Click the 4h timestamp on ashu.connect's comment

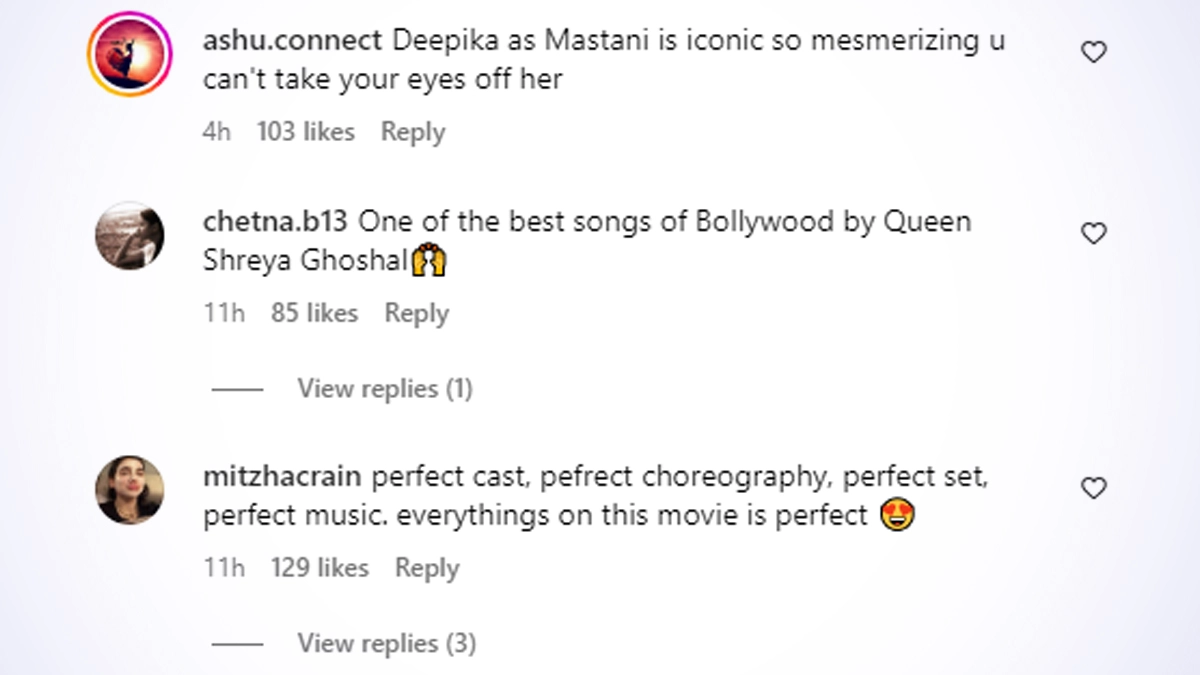tap(216, 132)
